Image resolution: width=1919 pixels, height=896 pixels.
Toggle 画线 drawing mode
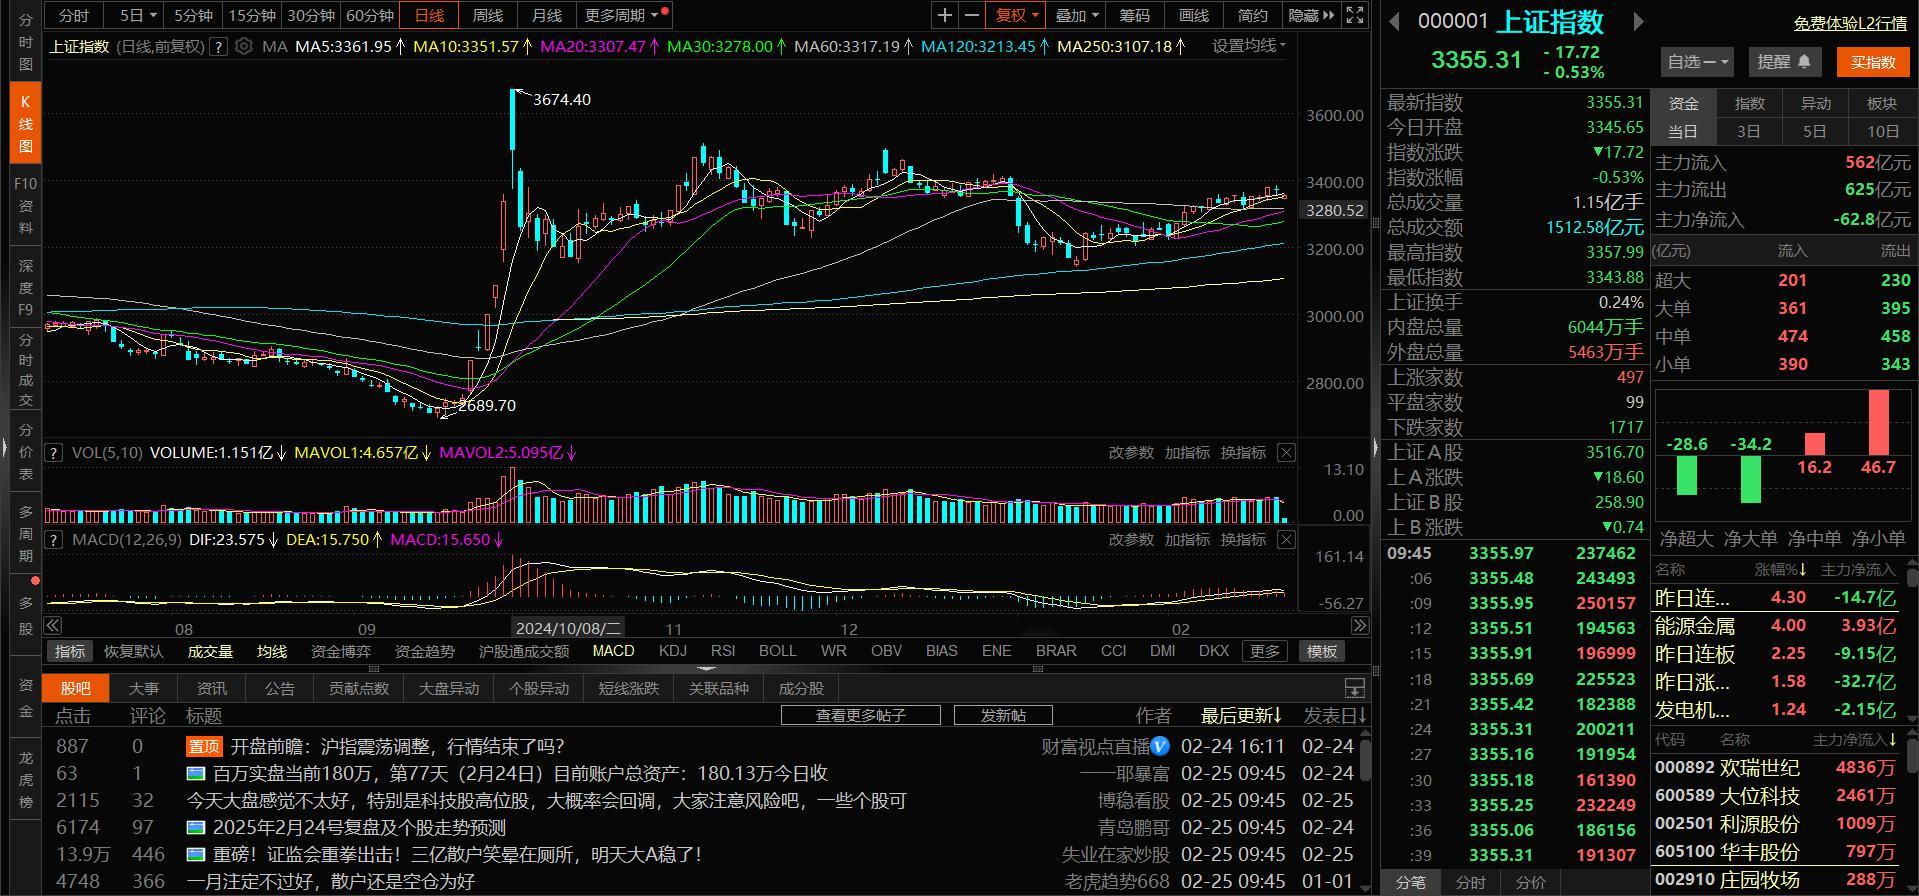coord(1194,15)
